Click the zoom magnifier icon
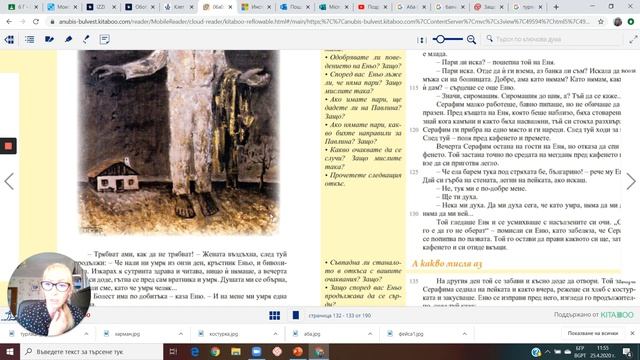 471,39
